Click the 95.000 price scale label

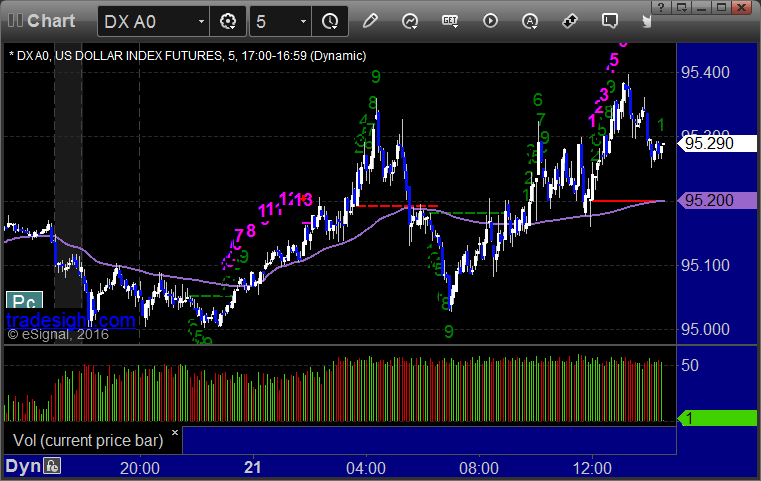coord(705,329)
